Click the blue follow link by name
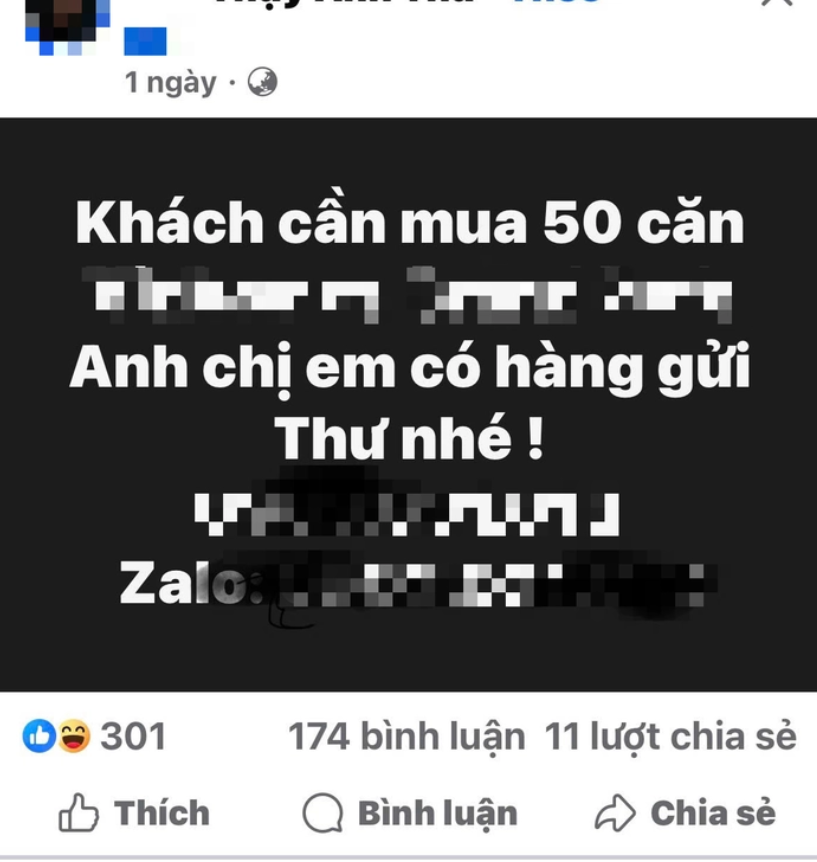The image size is (817, 862). 555,2
